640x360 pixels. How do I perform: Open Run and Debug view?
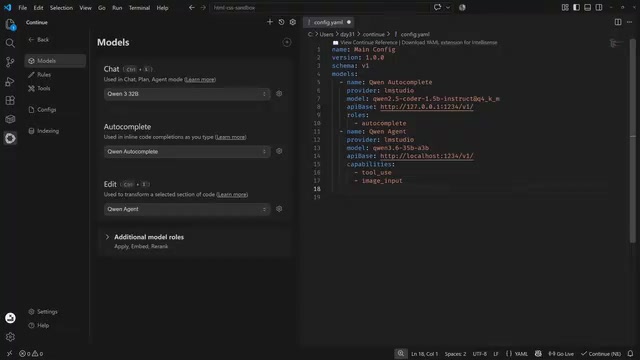(10, 81)
